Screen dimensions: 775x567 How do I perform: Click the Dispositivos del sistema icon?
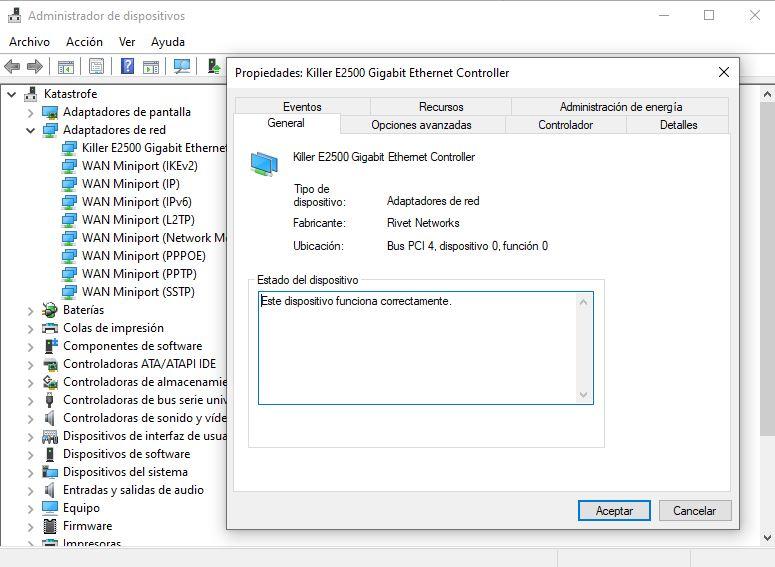coord(50,472)
